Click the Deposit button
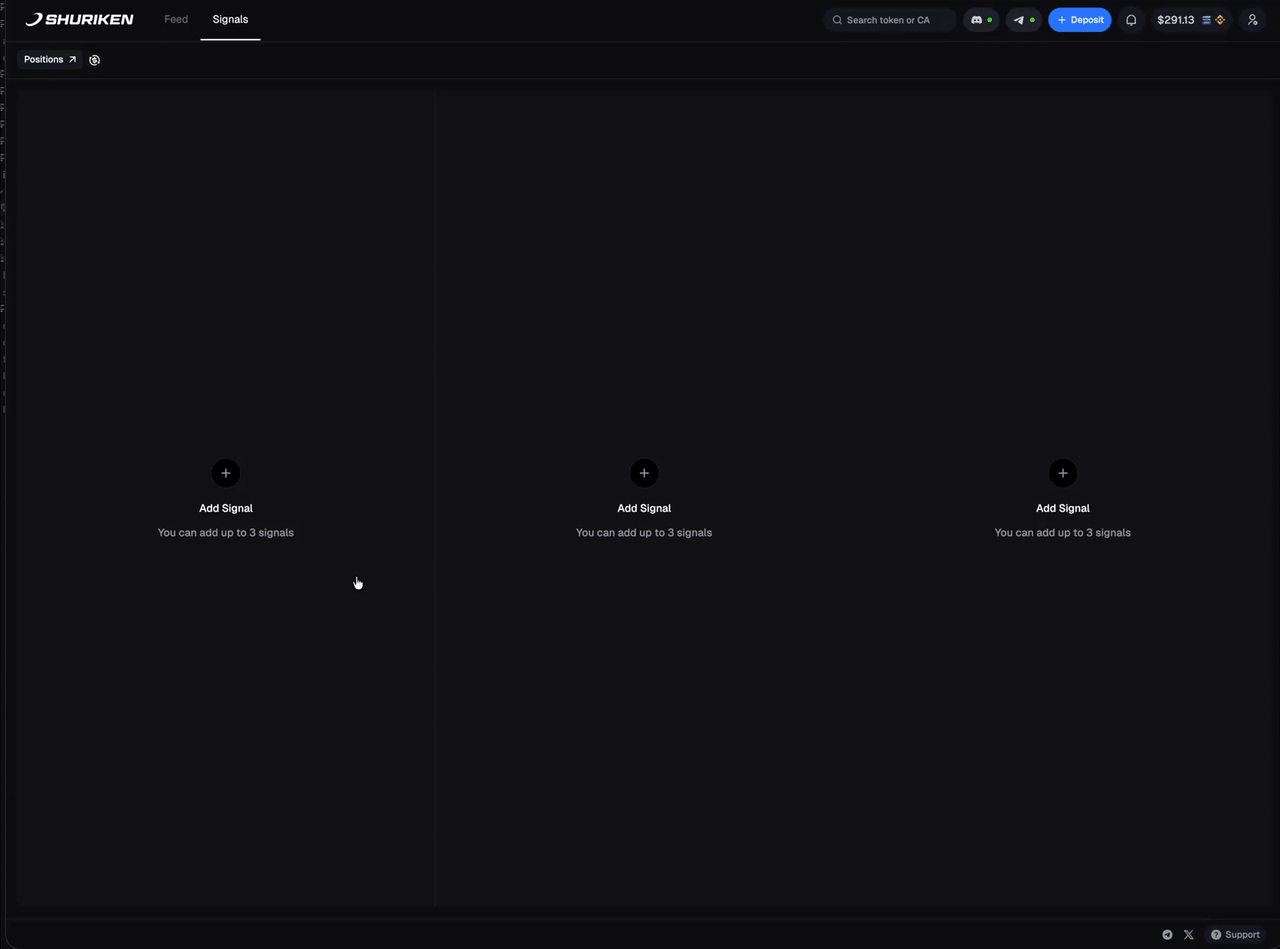This screenshot has width=1280, height=949. 1079,20
